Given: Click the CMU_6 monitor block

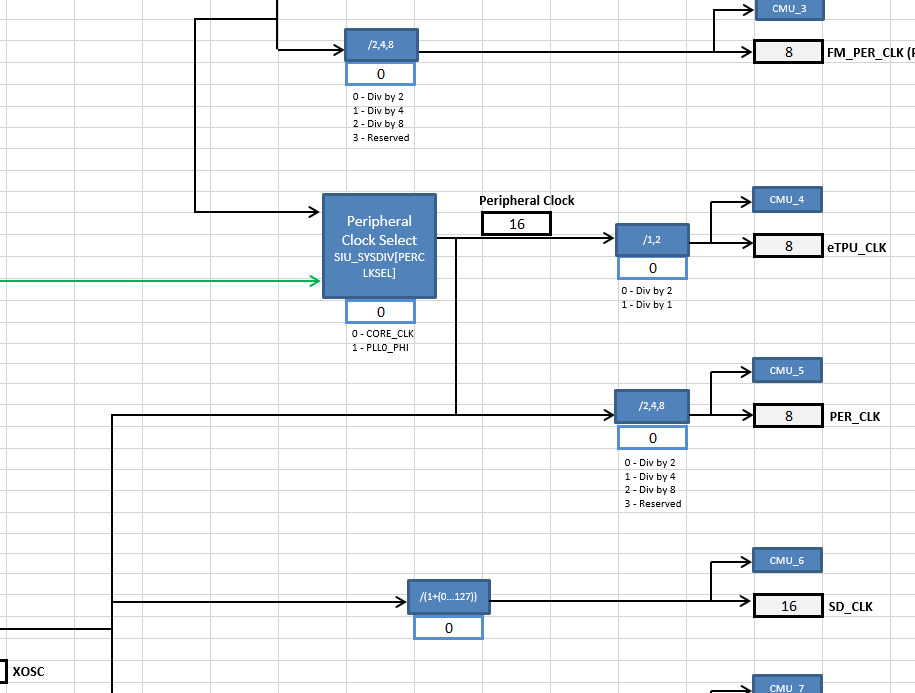Looking at the screenshot, I should click(x=785, y=559).
